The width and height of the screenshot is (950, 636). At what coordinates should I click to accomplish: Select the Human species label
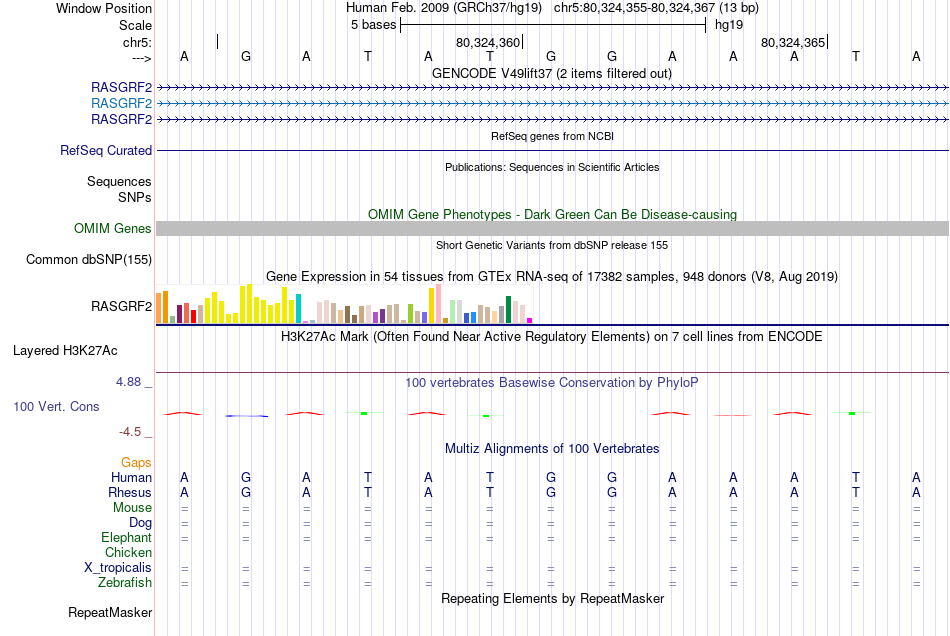pos(131,477)
